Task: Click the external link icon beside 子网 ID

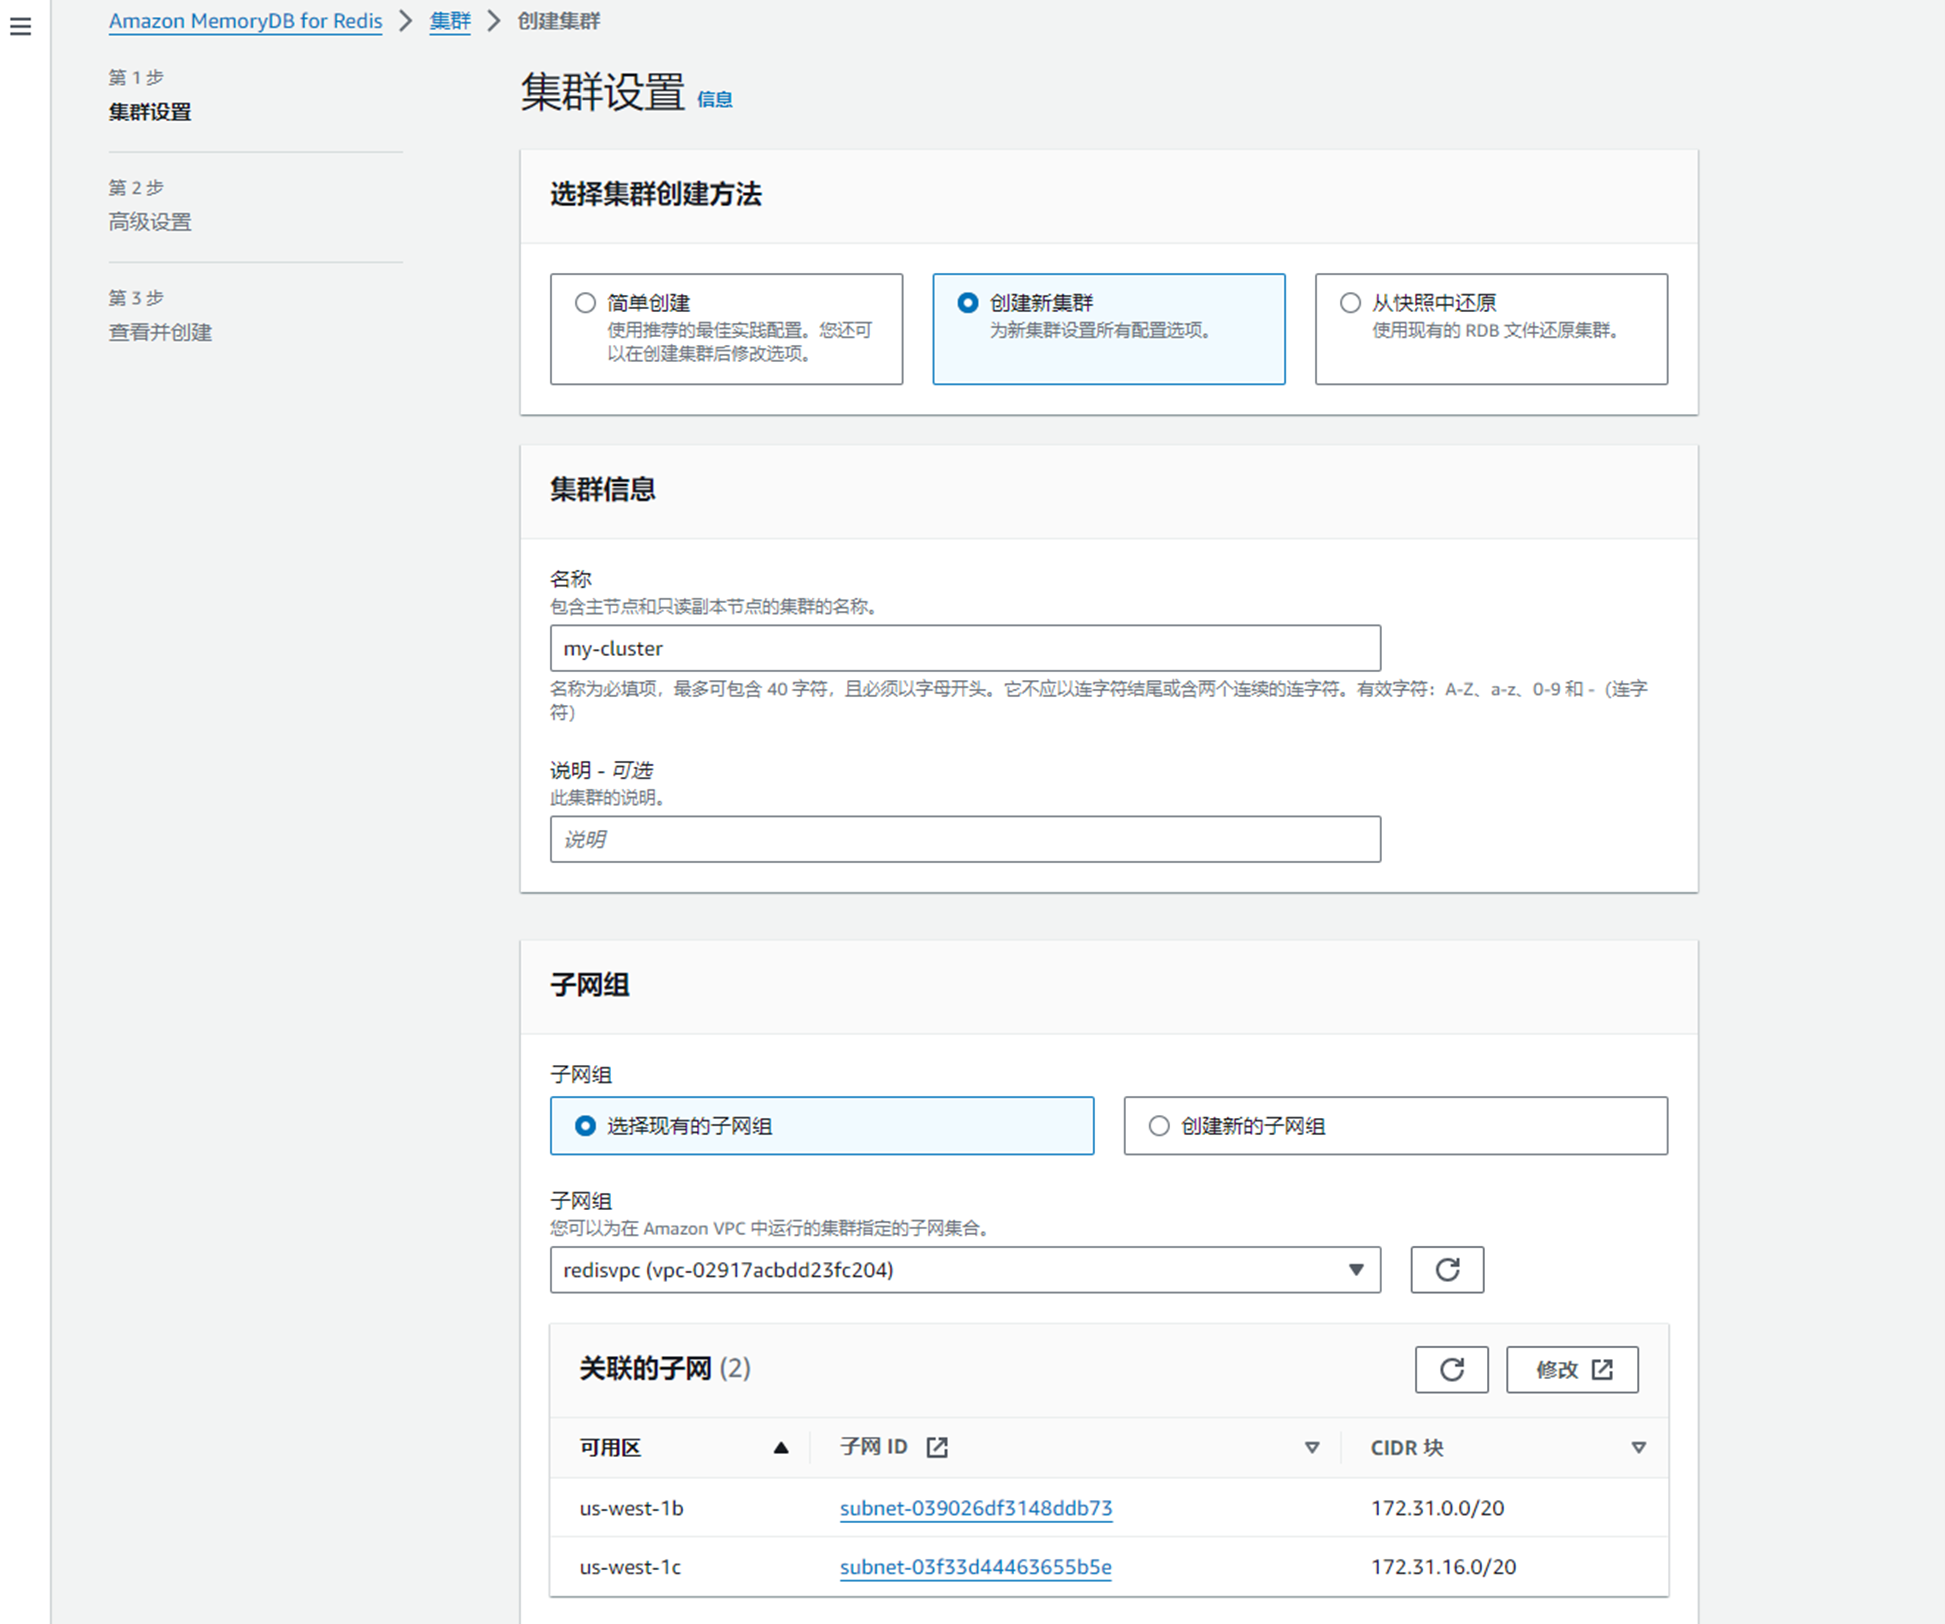Action: (x=936, y=1447)
